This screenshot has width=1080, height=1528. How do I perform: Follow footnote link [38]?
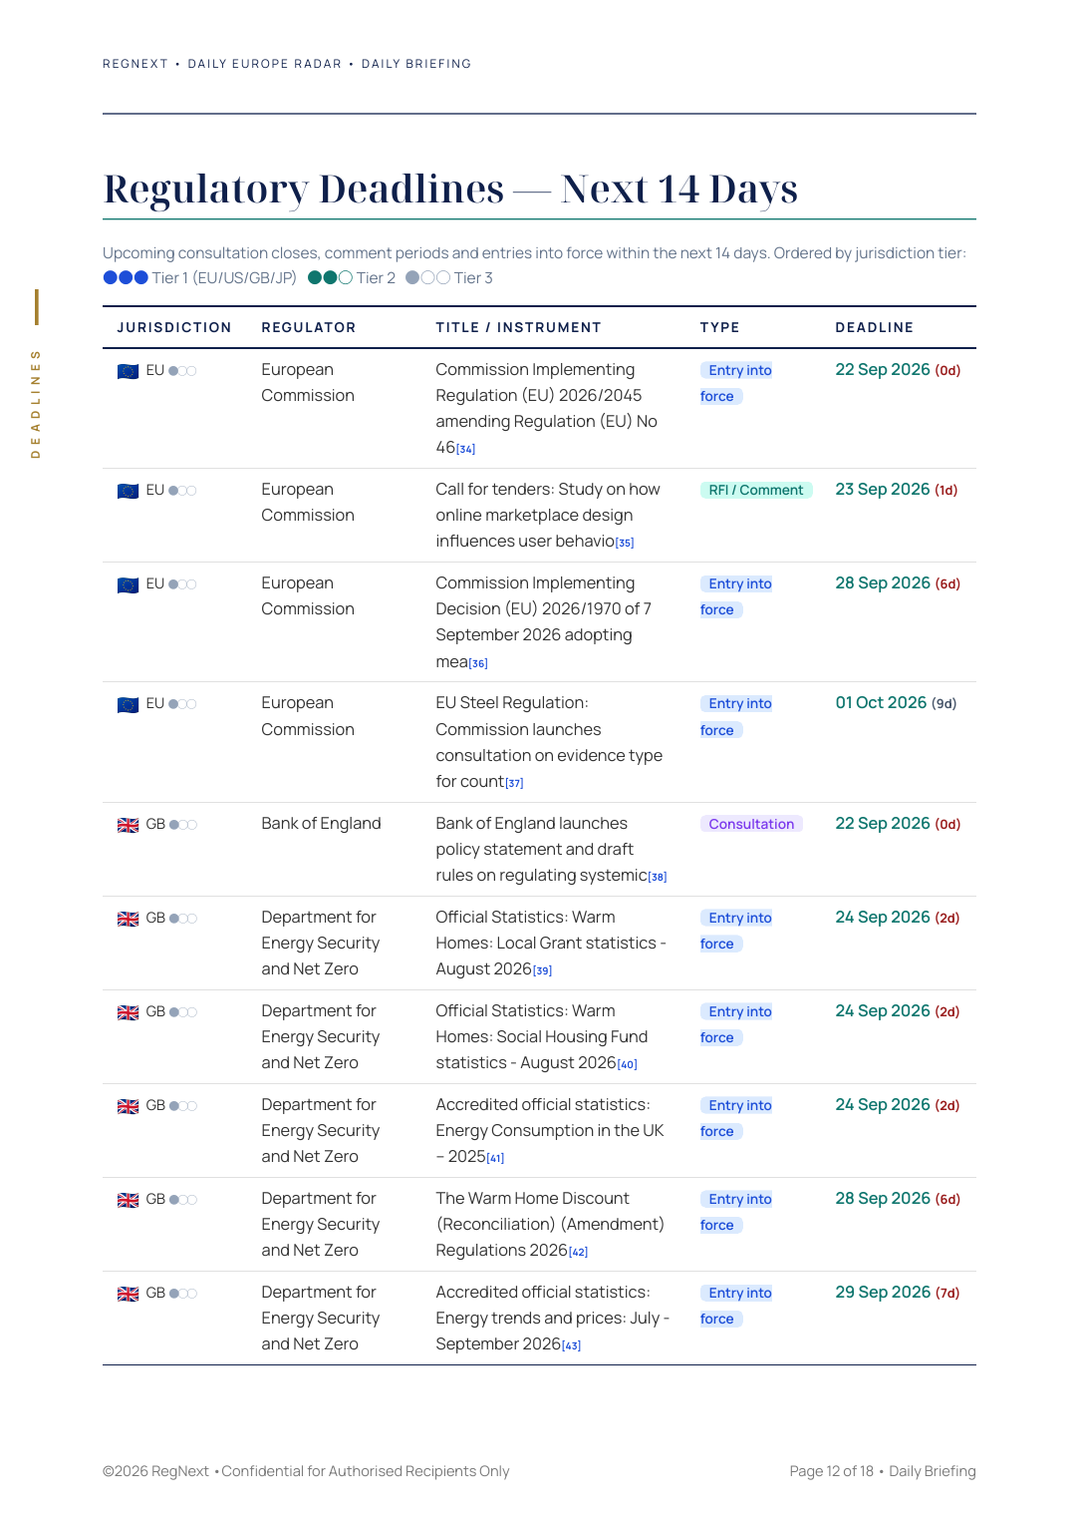(x=657, y=877)
